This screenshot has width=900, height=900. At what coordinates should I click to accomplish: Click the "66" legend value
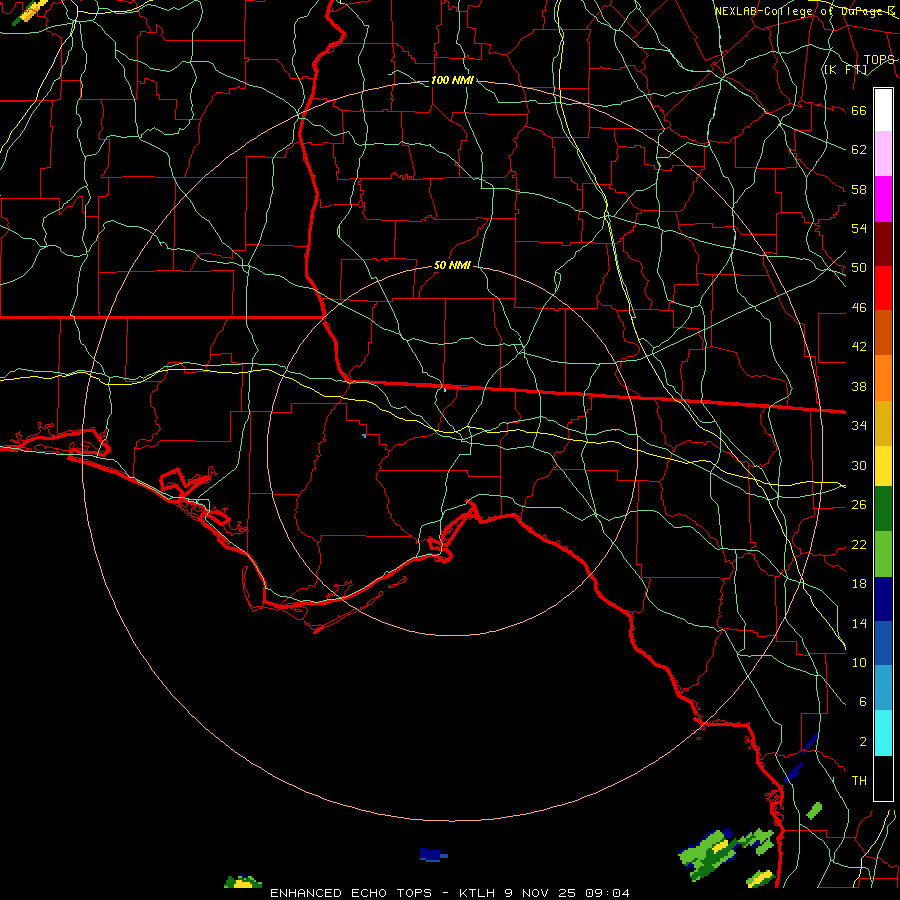(859, 110)
